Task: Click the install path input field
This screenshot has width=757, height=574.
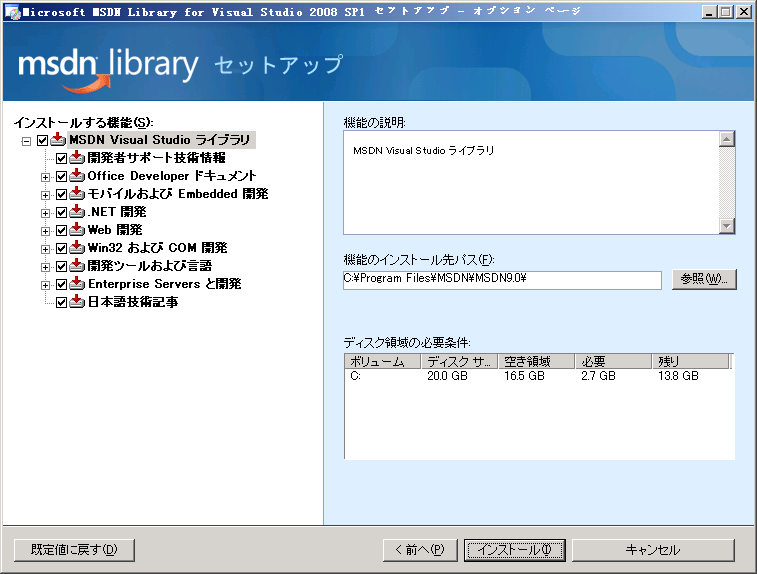Action: pos(502,280)
